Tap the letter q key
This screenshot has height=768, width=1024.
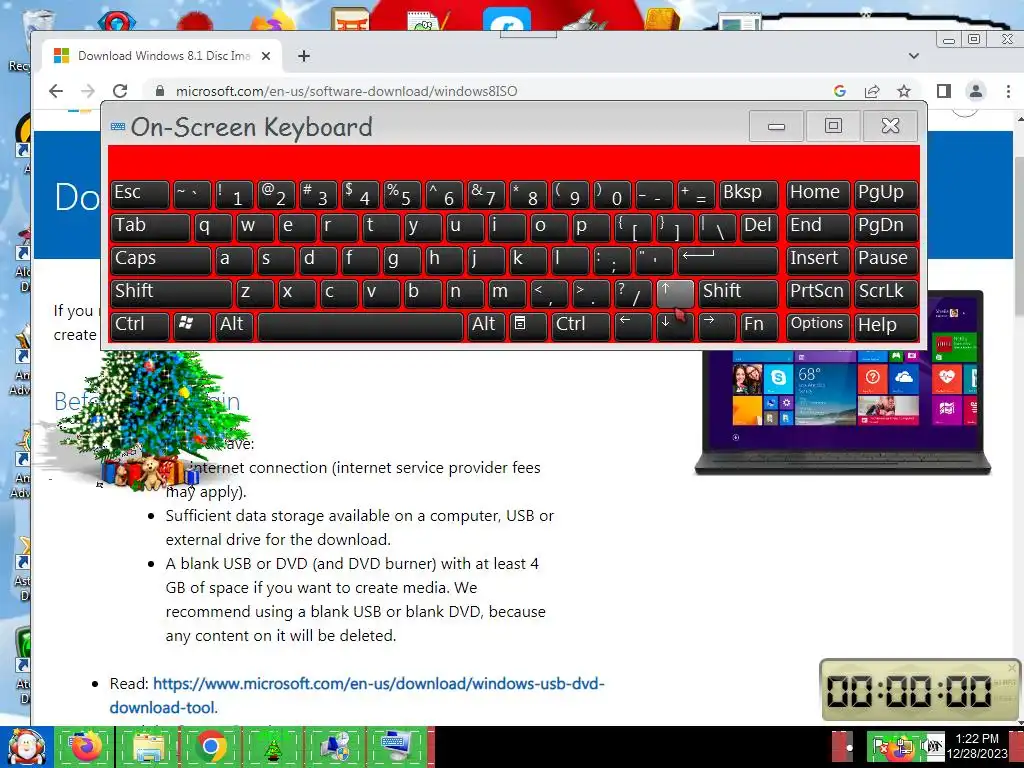tap(213, 227)
